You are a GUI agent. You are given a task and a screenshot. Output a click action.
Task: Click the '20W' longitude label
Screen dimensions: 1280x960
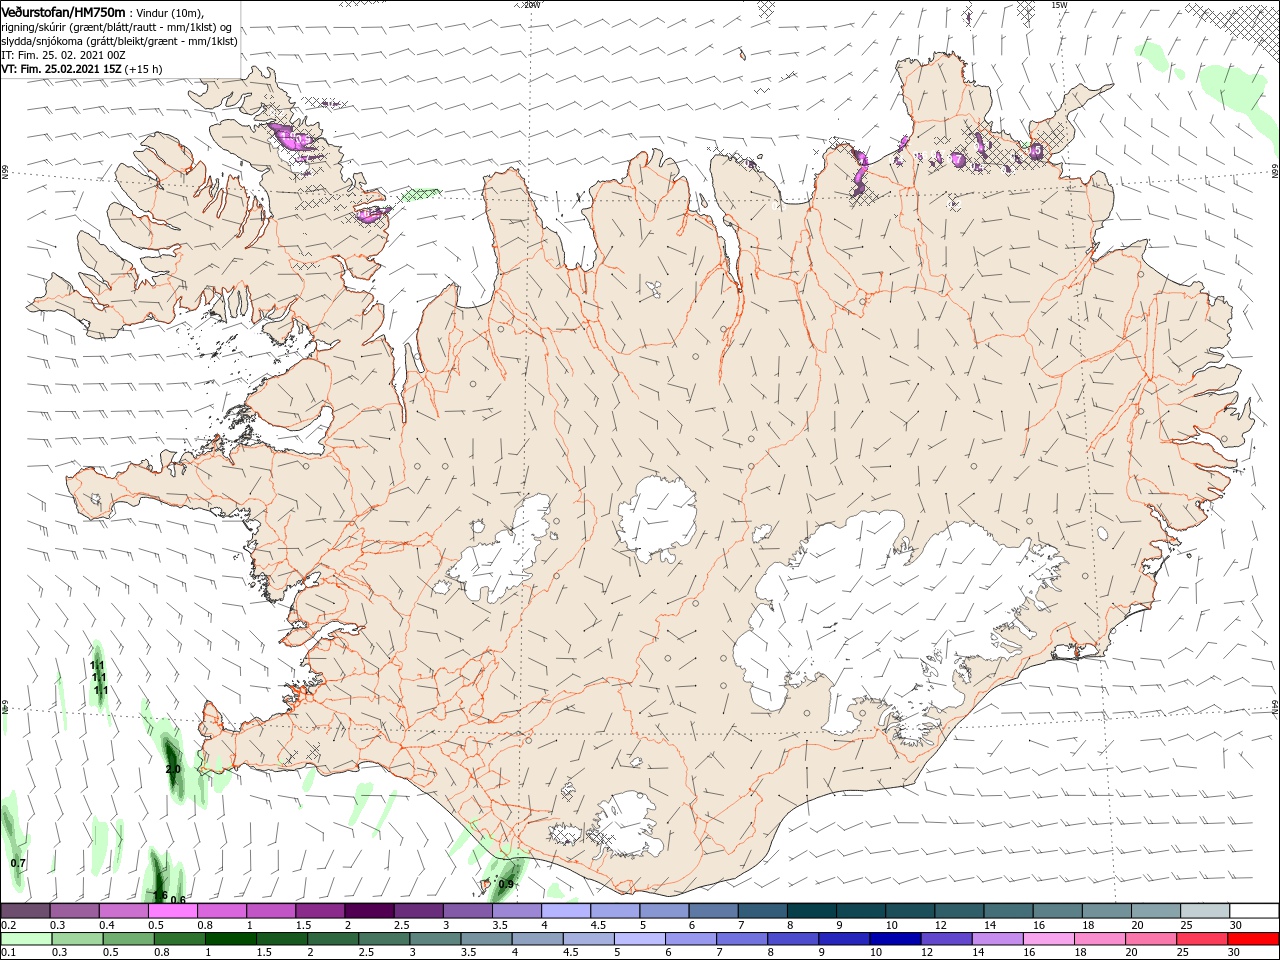click(x=533, y=5)
